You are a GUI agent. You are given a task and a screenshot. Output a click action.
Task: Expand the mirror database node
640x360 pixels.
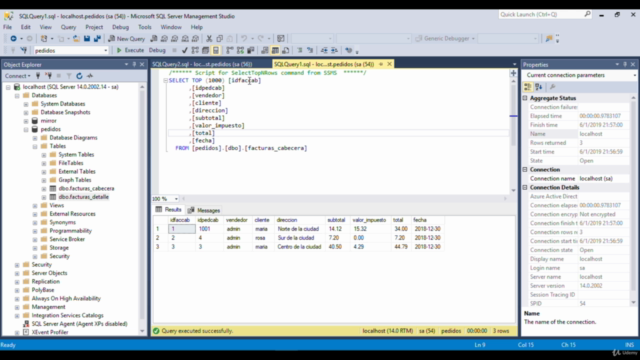tap(26, 121)
